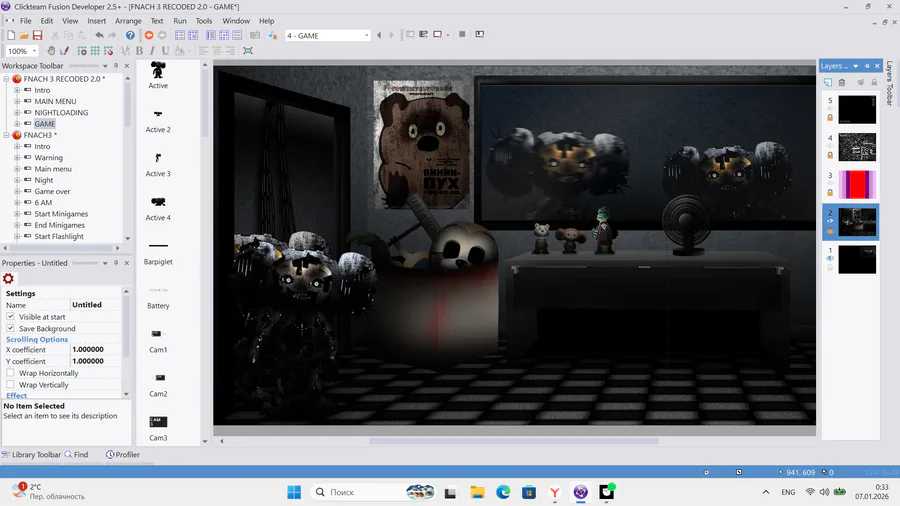Viewport: 900px width, 506px height.
Task: Toggle Visible at start checkbox
Action: pyautogui.click(x=10, y=317)
